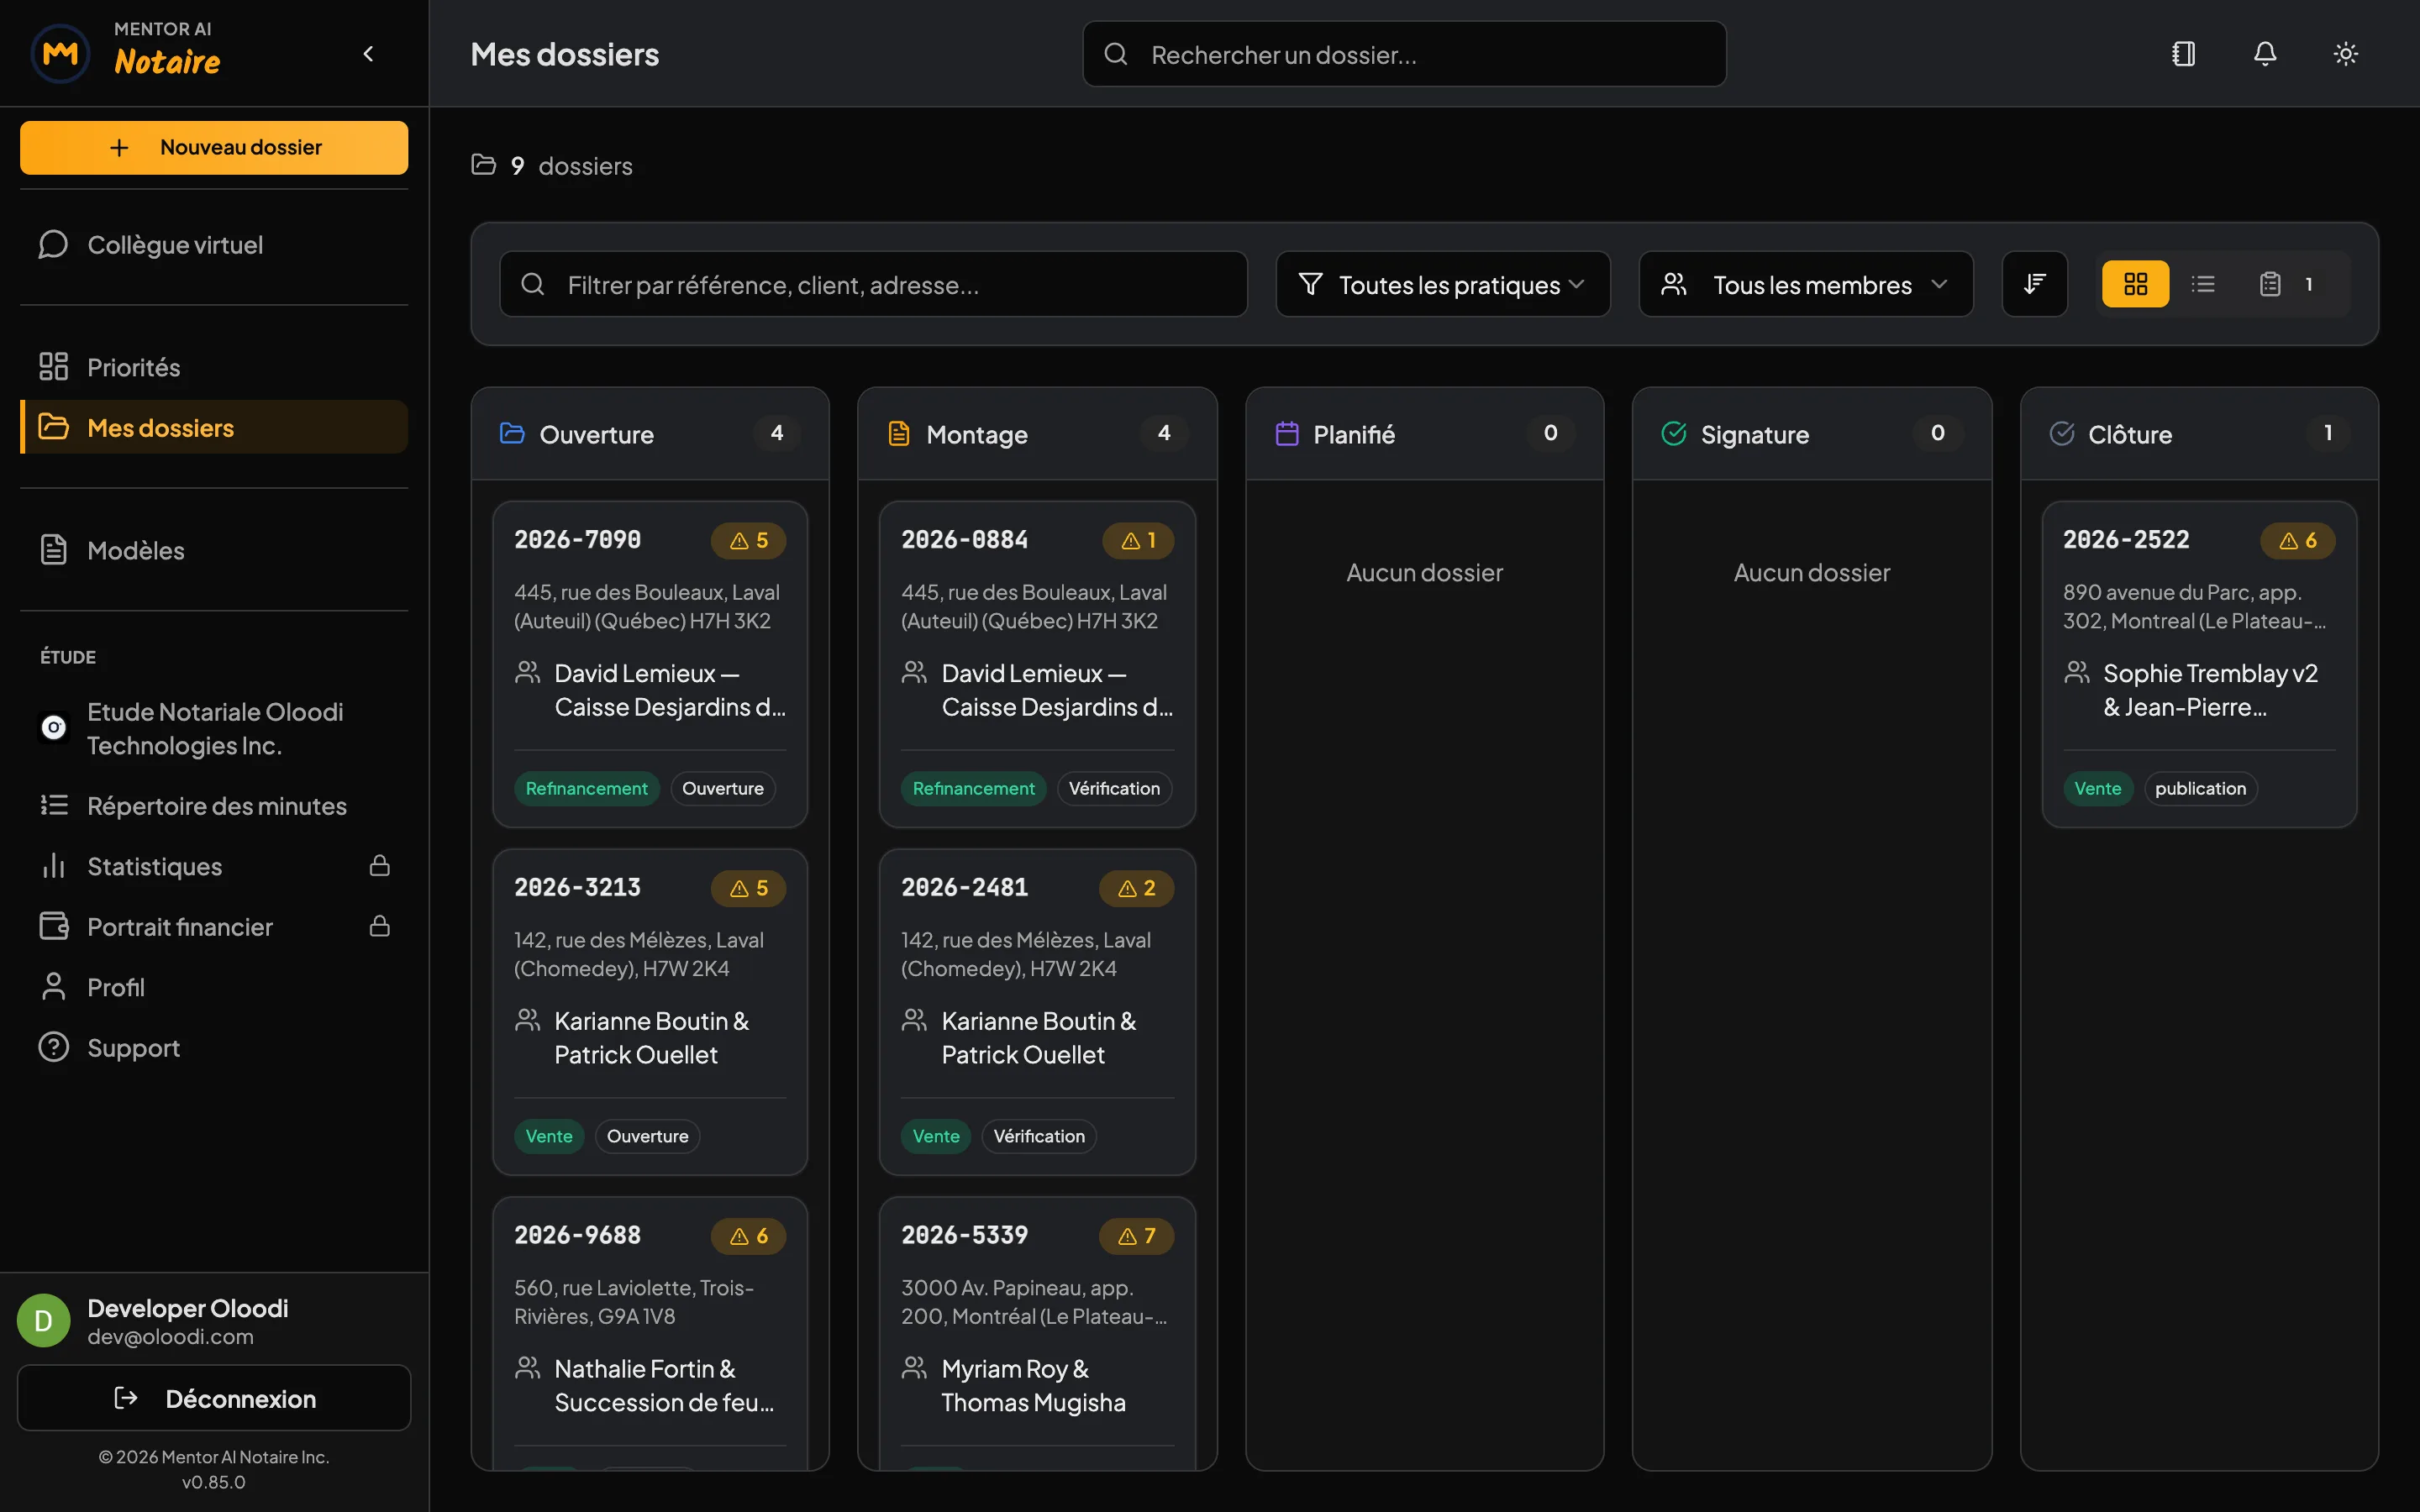Image resolution: width=2420 pixels, height=1512 pixels.
Task: Click Refinancement tag on dossier 2026-7090
Action: click(587, 789)
